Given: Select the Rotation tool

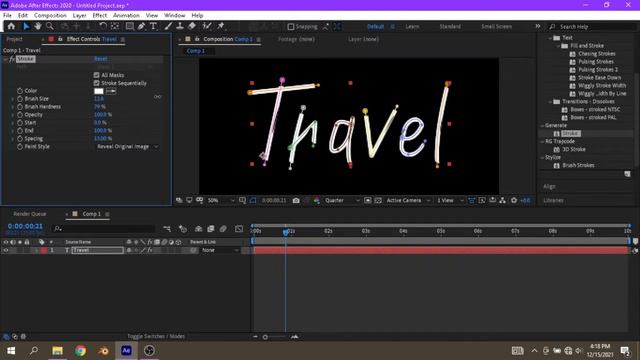Looking at the screenshot, I should pos(103,26).
